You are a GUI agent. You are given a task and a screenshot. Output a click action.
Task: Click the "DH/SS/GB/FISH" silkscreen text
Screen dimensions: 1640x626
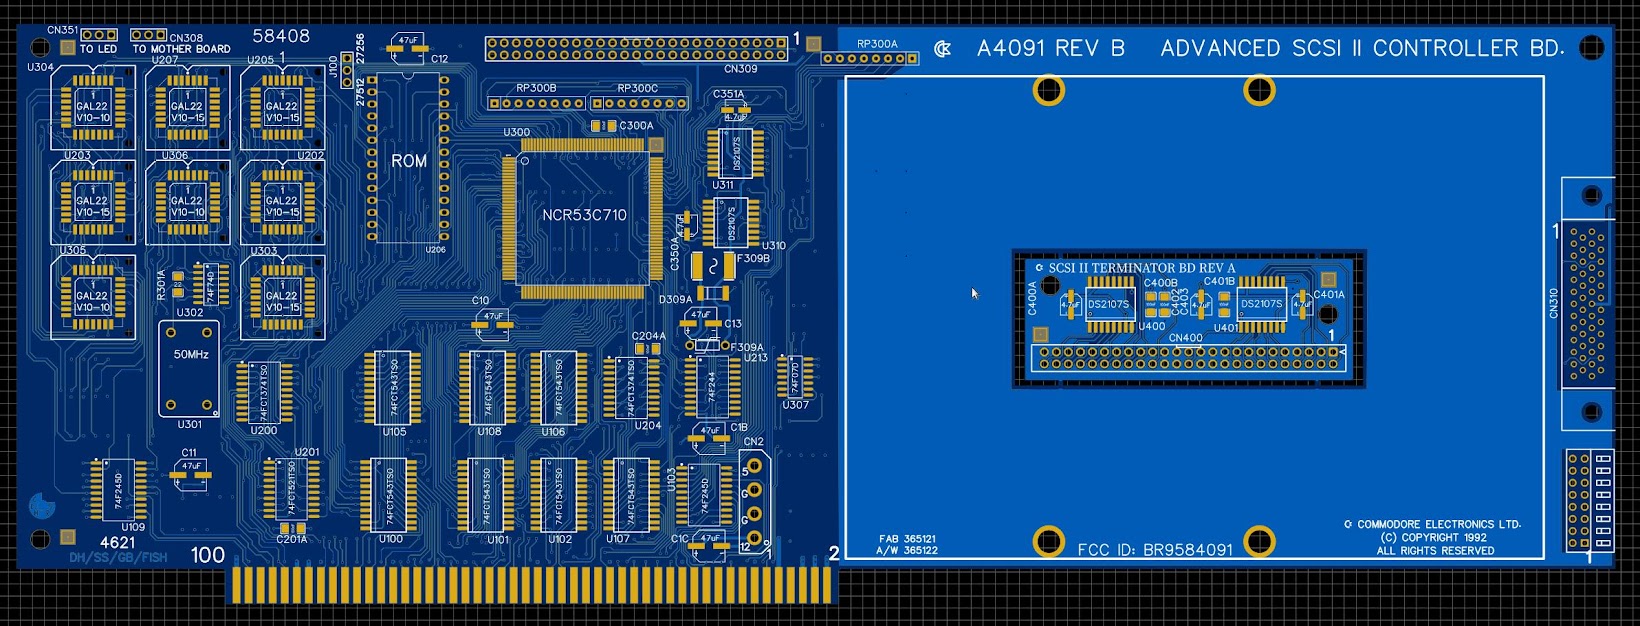(x=118, y=557)
